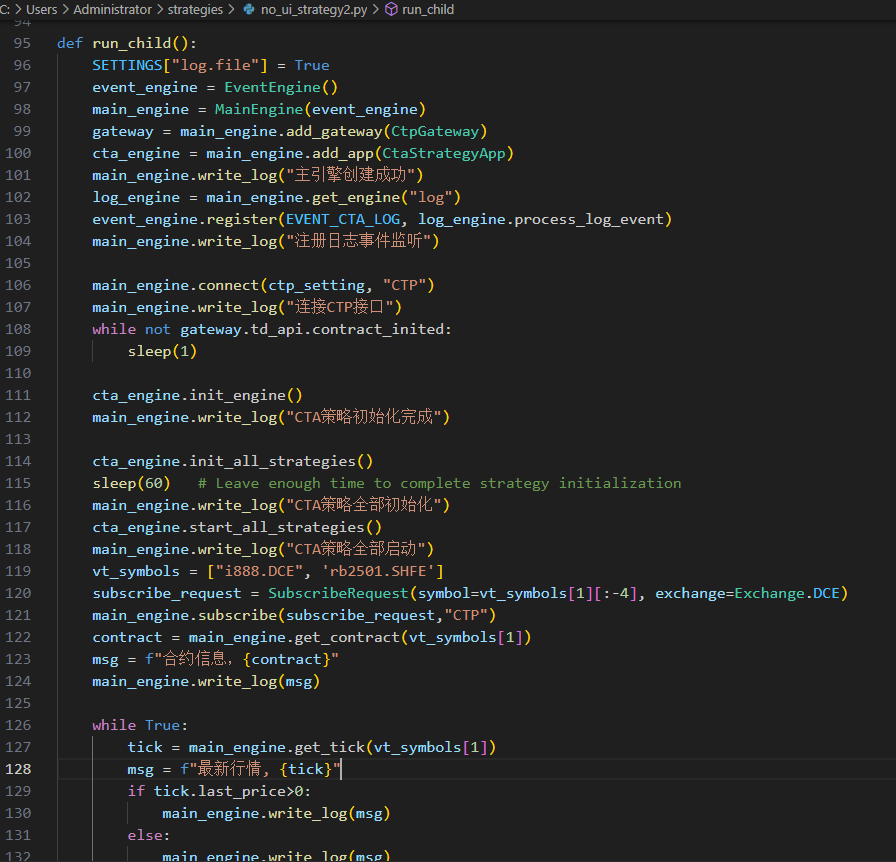Click line number 126 in gutter
Viewport: 896px width, 862px height.
[18, 725]
